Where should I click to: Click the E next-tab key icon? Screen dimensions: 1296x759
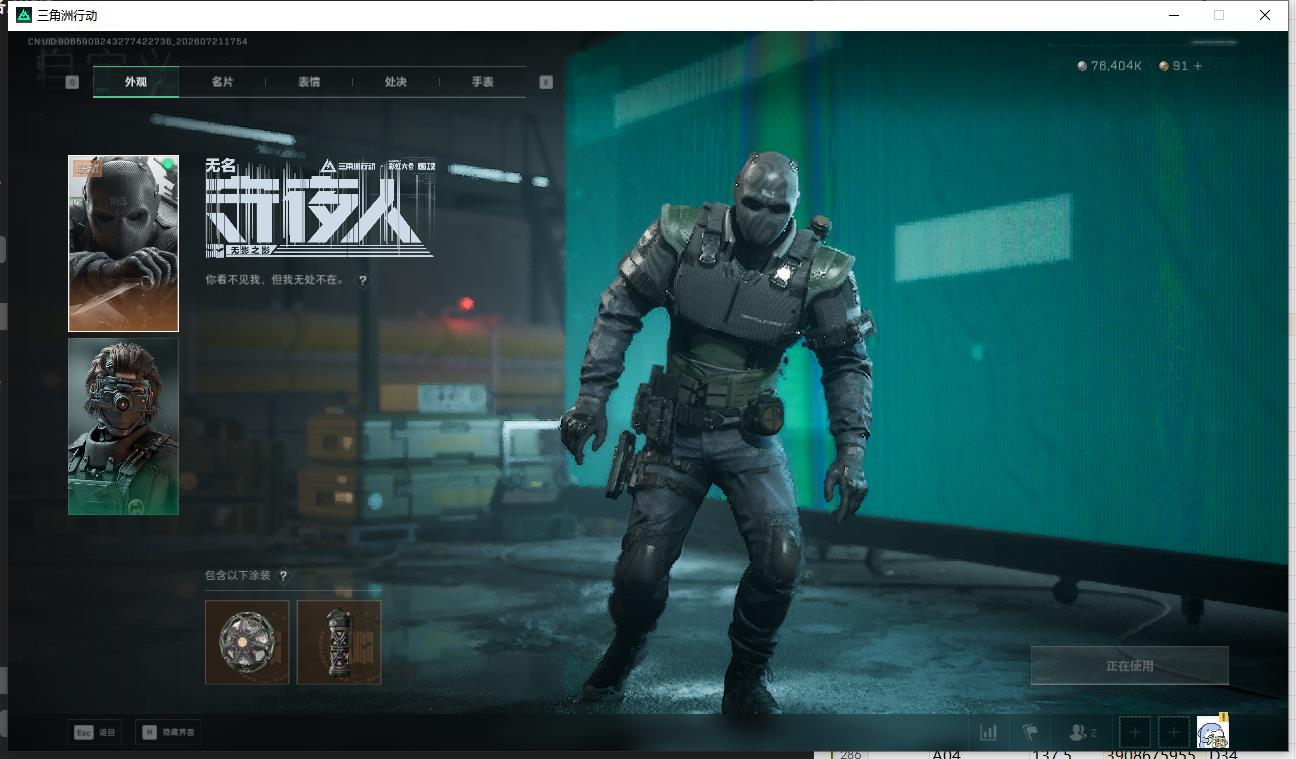click(546, 82)
